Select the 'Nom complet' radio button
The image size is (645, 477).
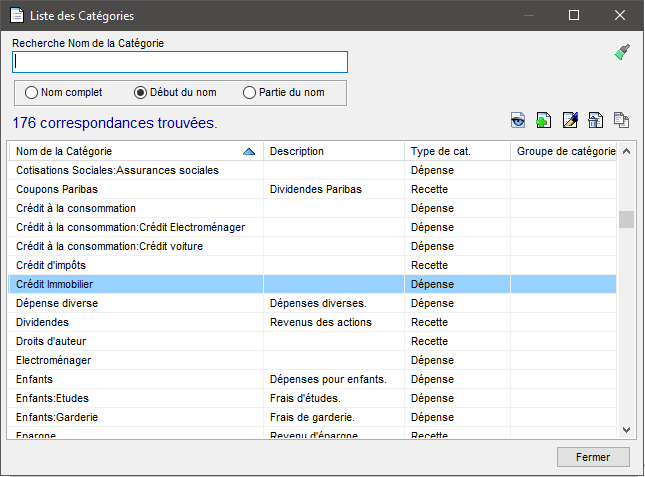click(x=32, y=93)
